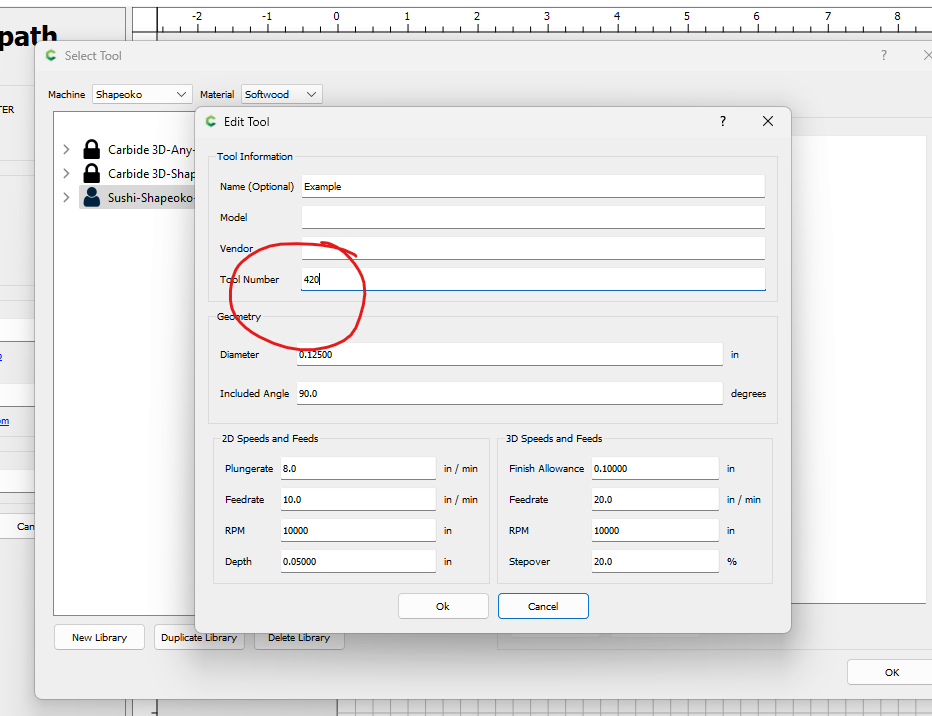This screenshot has width=932, height=716.
Task: Click the Included Angle field
Action: pos(509,394)
